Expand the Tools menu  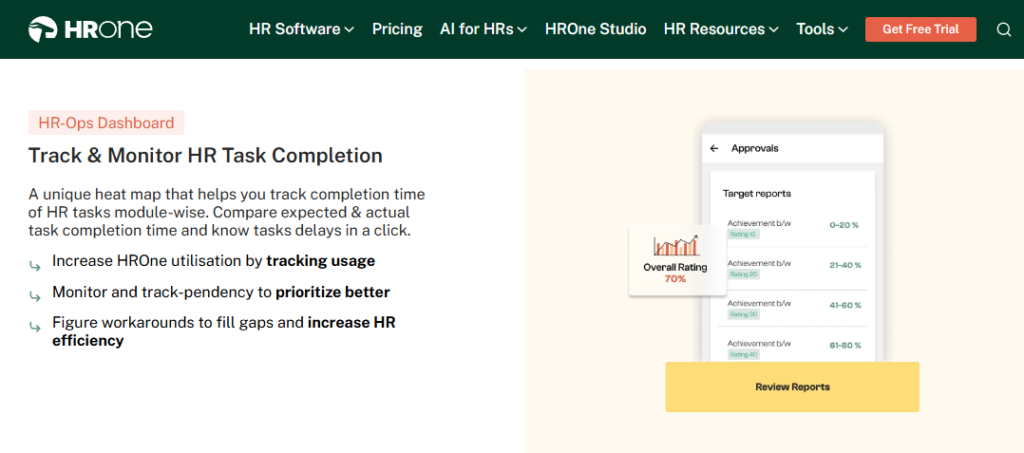(x=822, y=29)
